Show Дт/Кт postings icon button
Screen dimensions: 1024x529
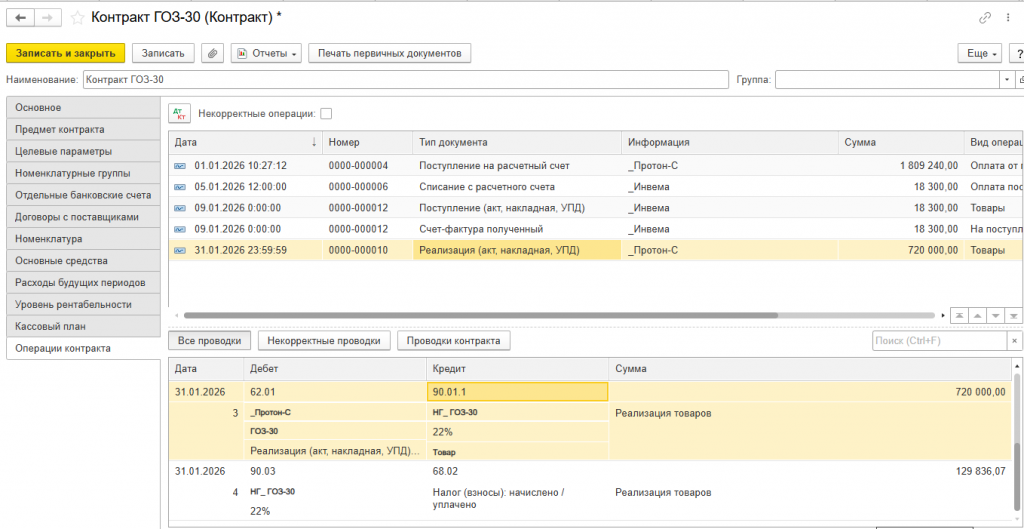pyautogui.click(x=180, y=114)
